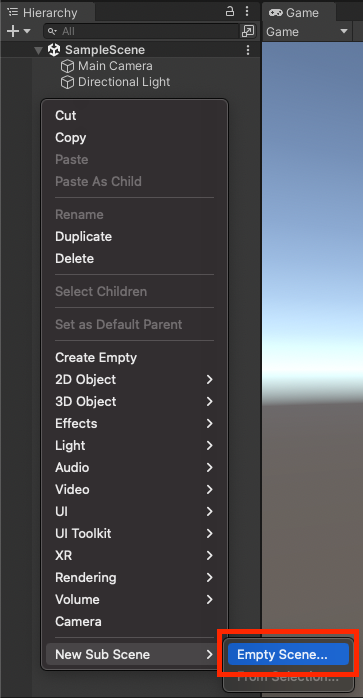Collapse the SampleScene foldout triangle

[x=39, y=50]
